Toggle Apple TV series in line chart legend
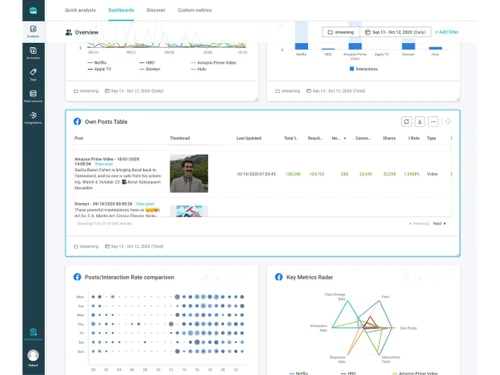Screen dimensions: 500x375 pyautogui.click(x=100, y=69)
